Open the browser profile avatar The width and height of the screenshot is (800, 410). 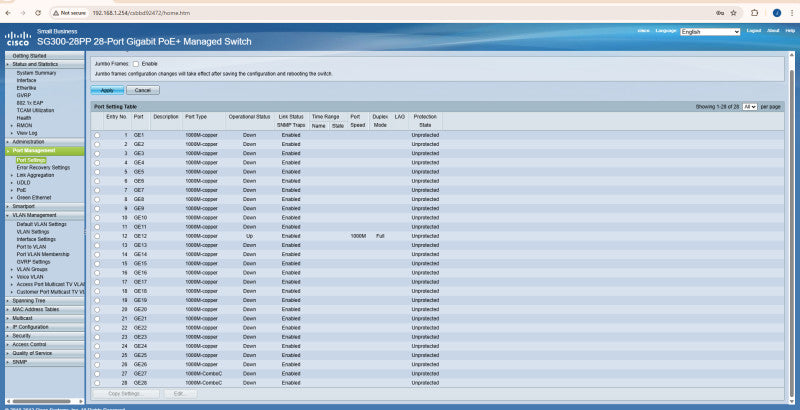pyautogui.click(x=777, y=13)
